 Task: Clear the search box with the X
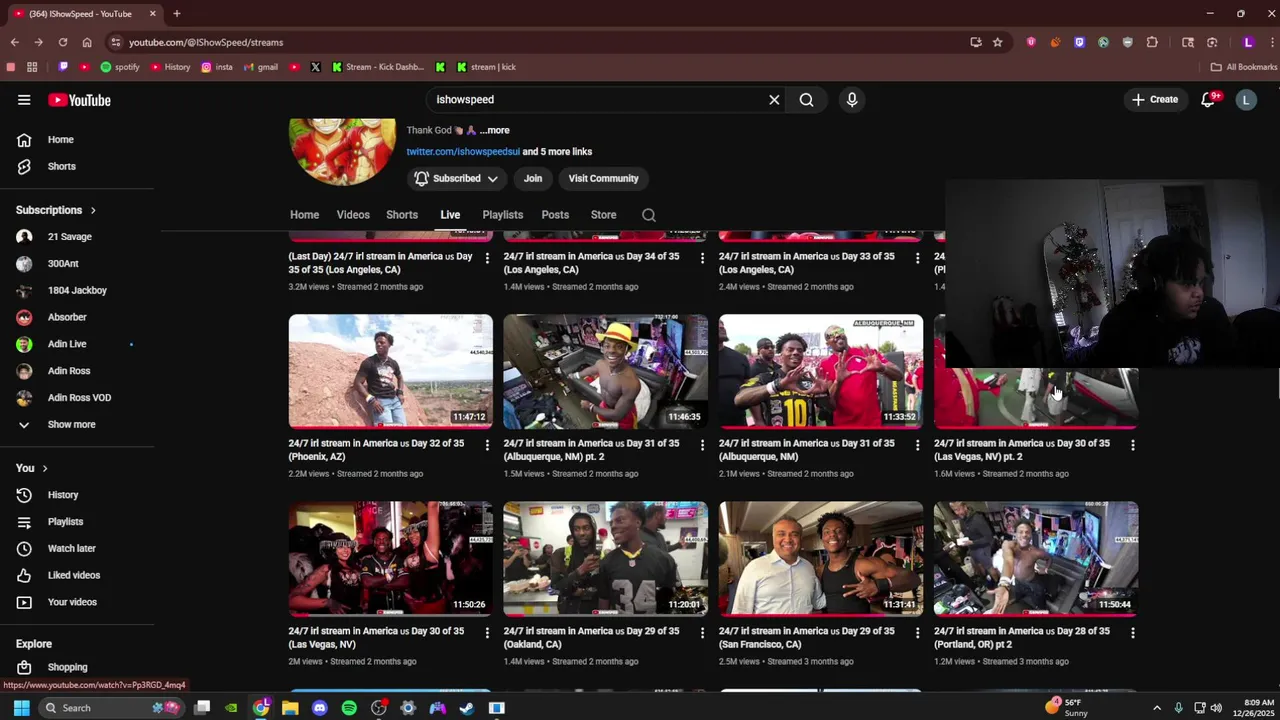(x=774, y=100)
